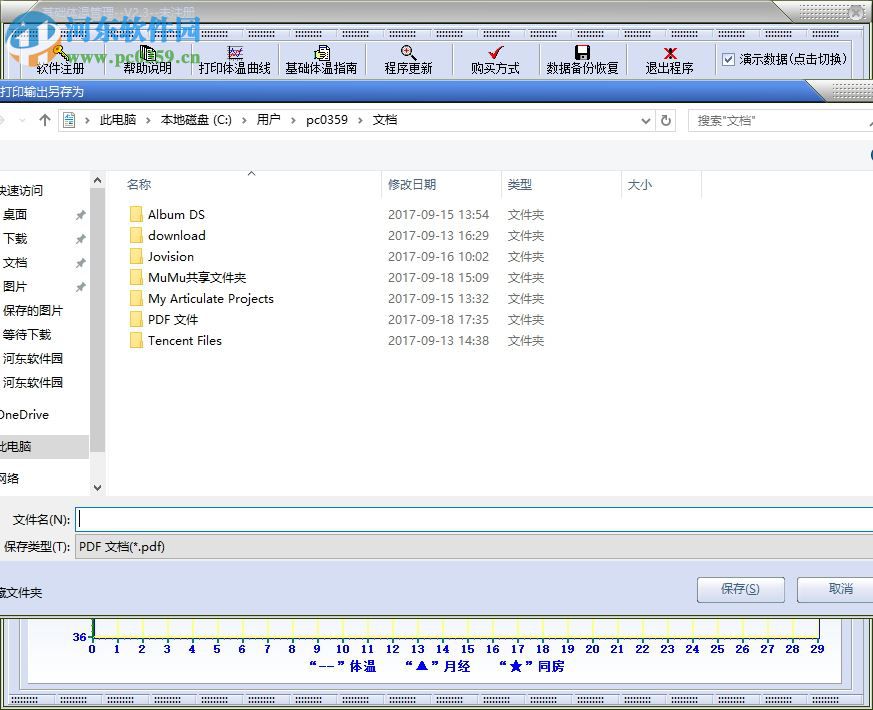The image size is (873, 710).
Task: Go up one folder level arrow
Action: pyautogui.click(x=45, y=120)
